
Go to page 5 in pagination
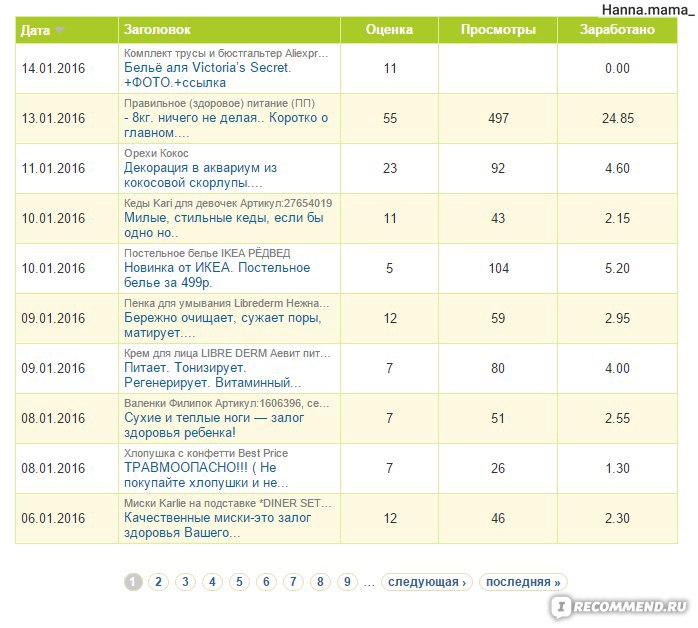(239, 582)
